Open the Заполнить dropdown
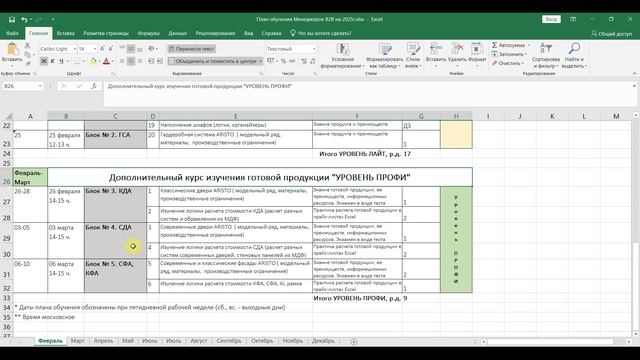This screenshot has height=360, width=640. point(509,54)
